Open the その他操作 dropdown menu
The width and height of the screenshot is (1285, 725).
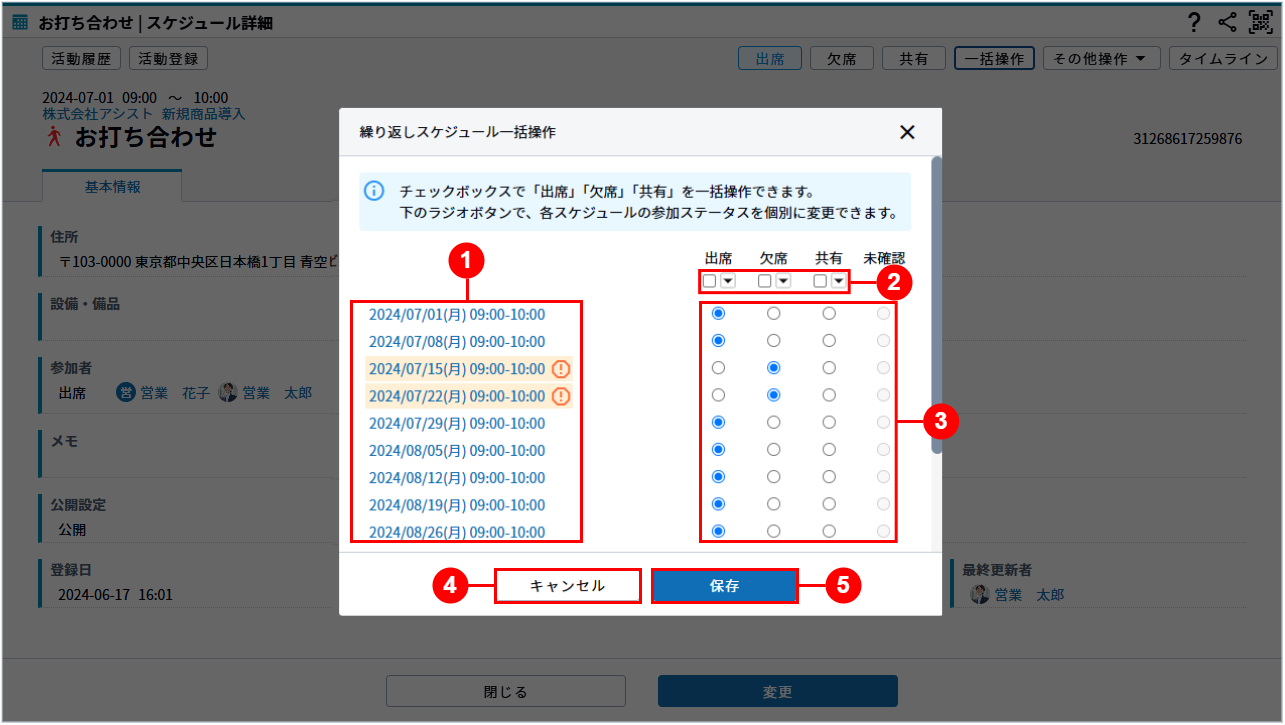click(1101, 59)
